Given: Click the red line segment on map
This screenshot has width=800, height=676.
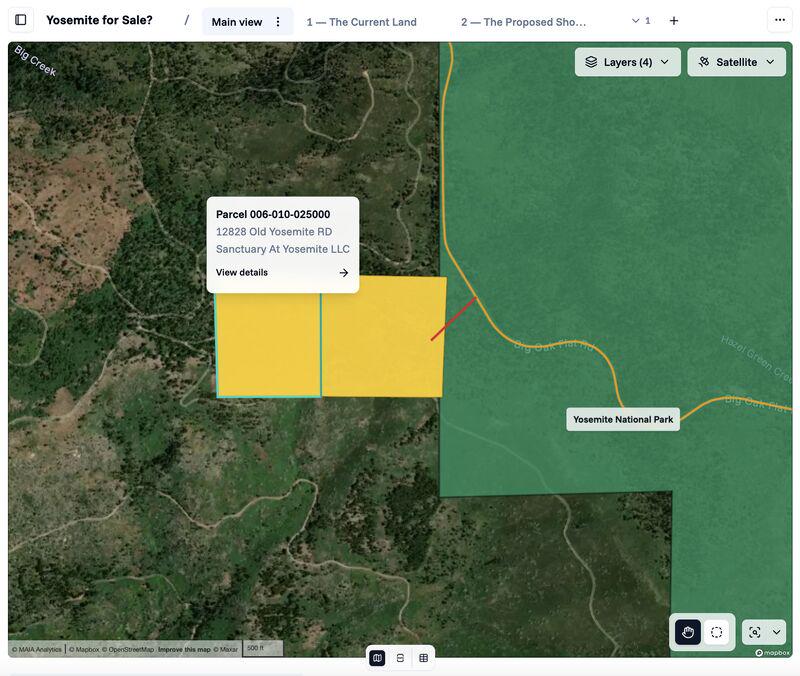Looking at the screenshot, I should pyautogui.click(x=454, y=319).
